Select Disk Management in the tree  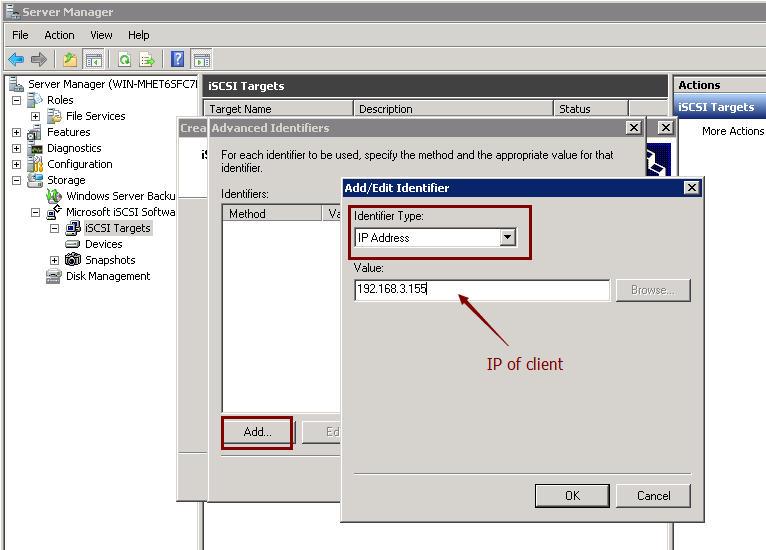click(107, 276)
